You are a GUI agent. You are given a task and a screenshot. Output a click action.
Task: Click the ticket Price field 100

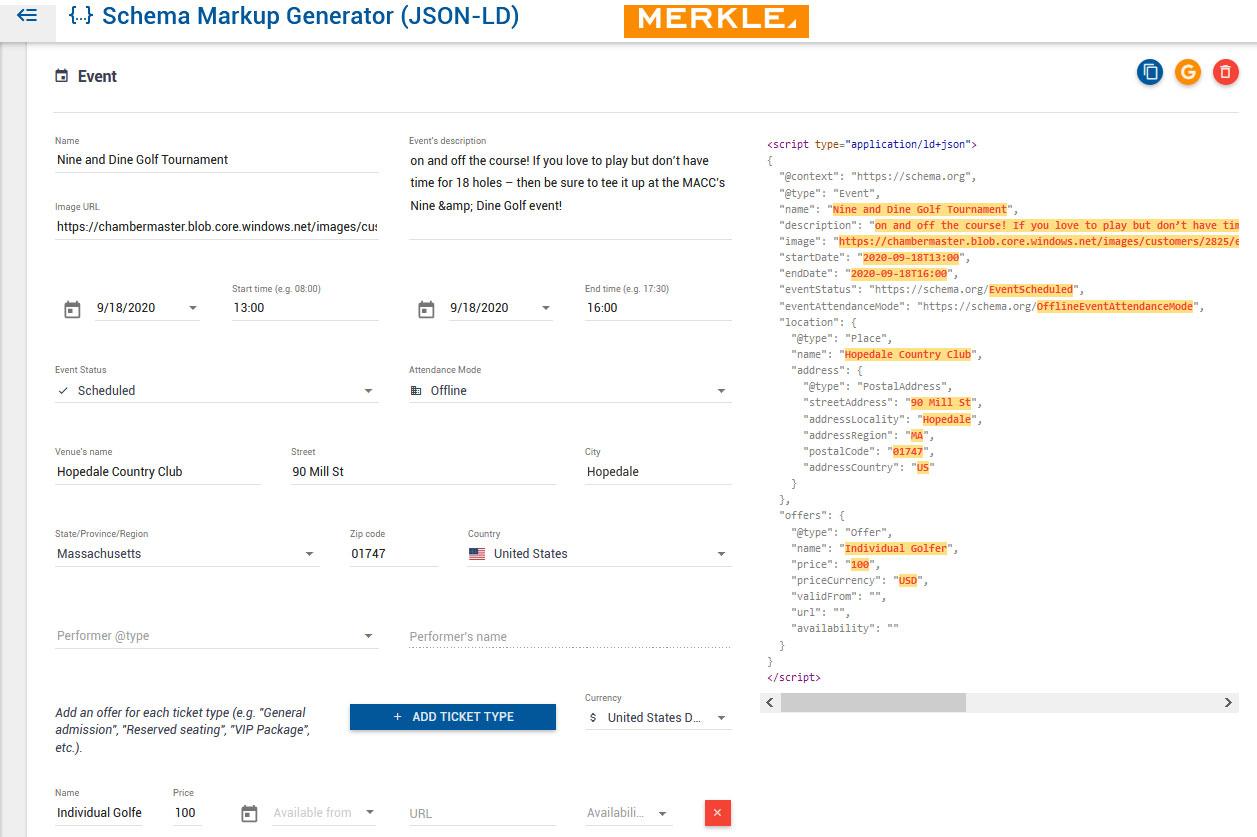click(x=187, y=813)
